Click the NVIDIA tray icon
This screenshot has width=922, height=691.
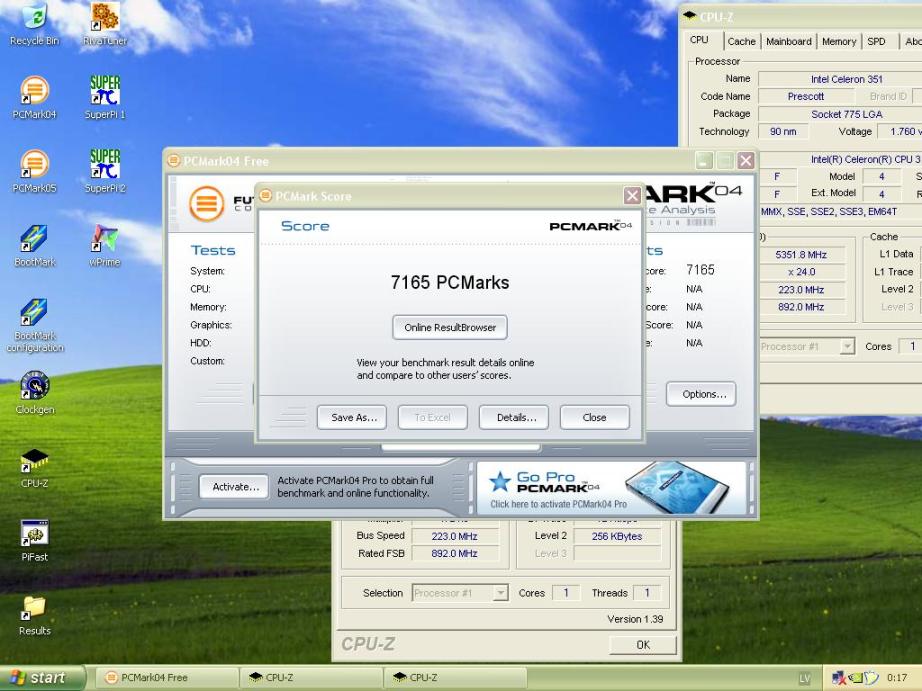[x=856, y=678]
